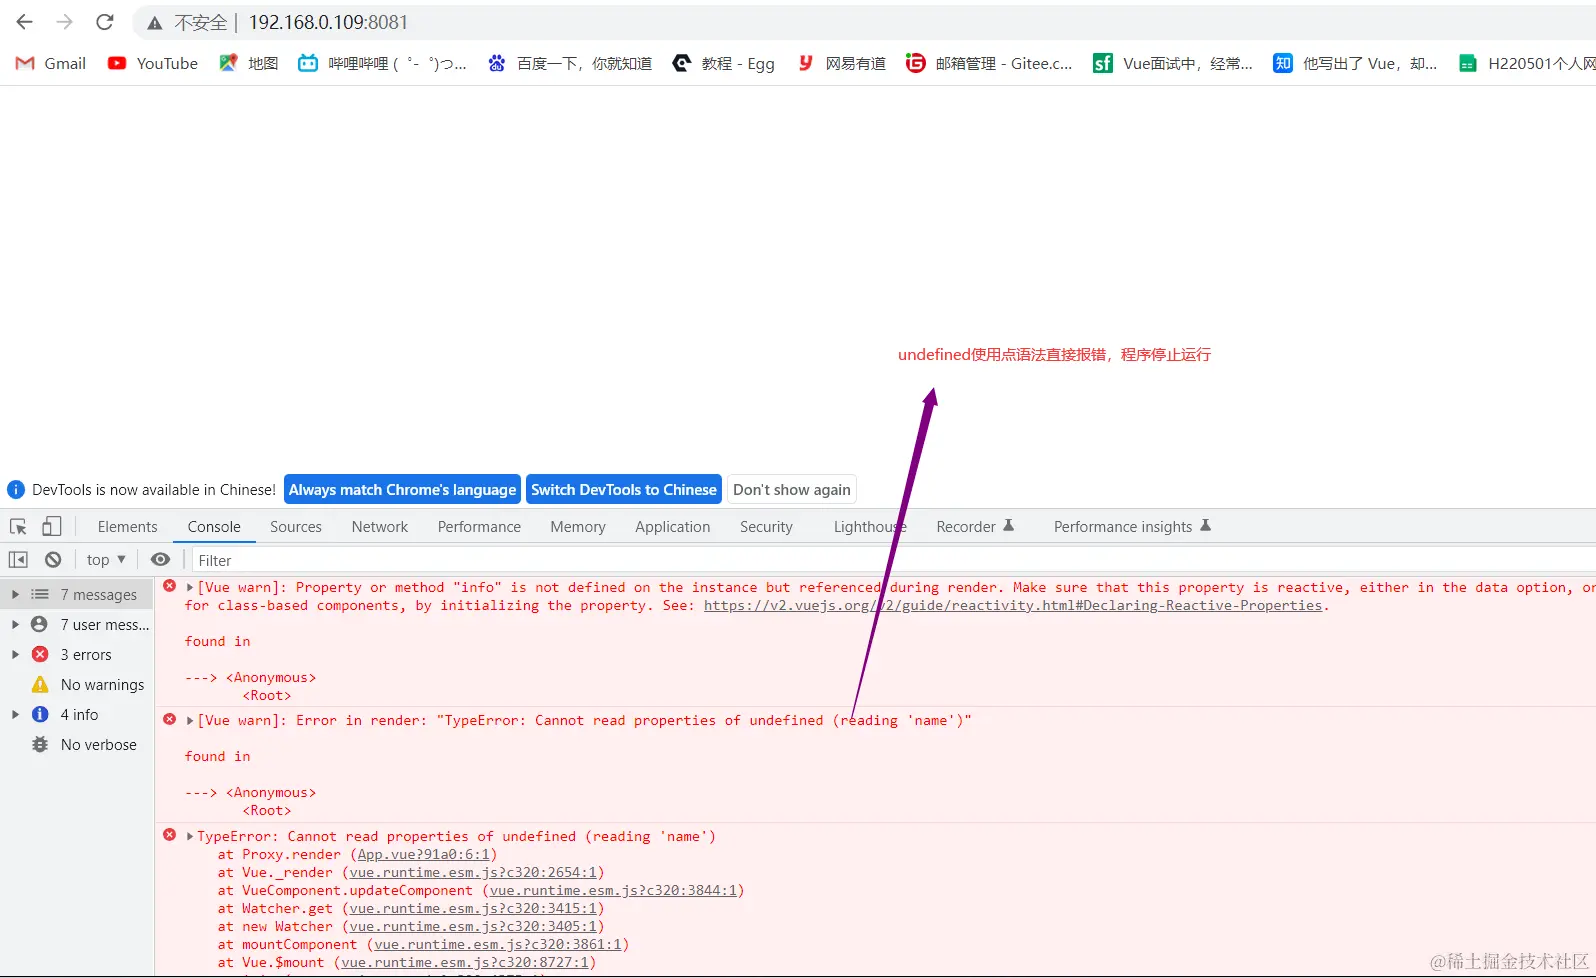Open vue.runtime.esm.js?c320:3415:1 link
This screenshot has height=978, width=1596.
(x=473, y=909)
